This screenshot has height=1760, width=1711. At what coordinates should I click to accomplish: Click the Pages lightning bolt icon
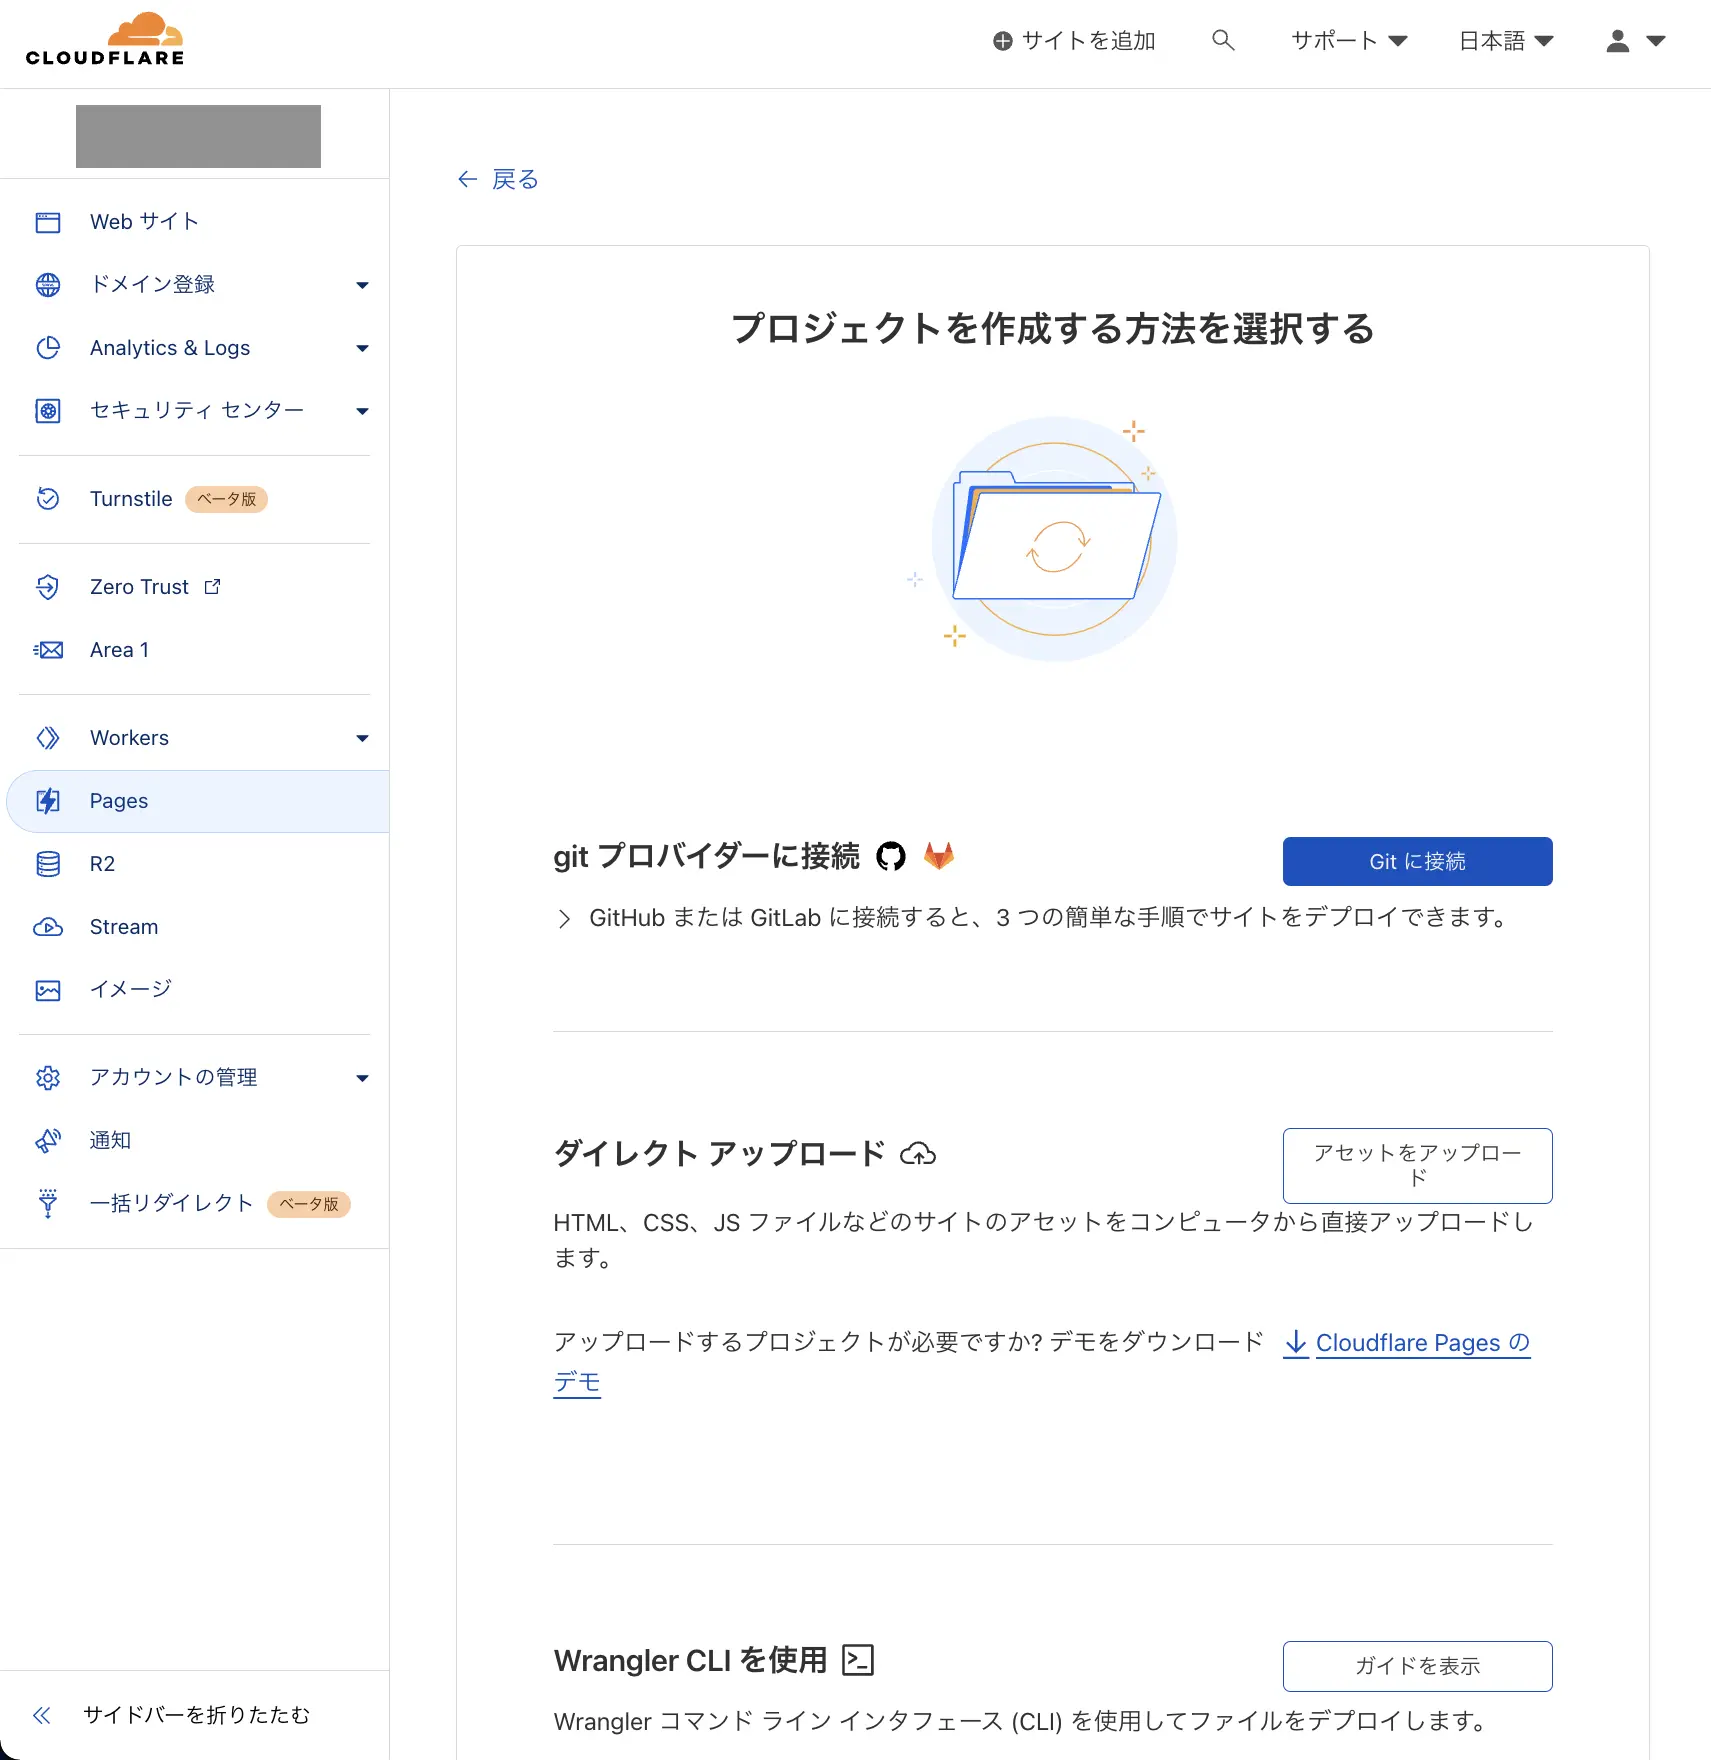pyautogui.click(x=48, y=801)
